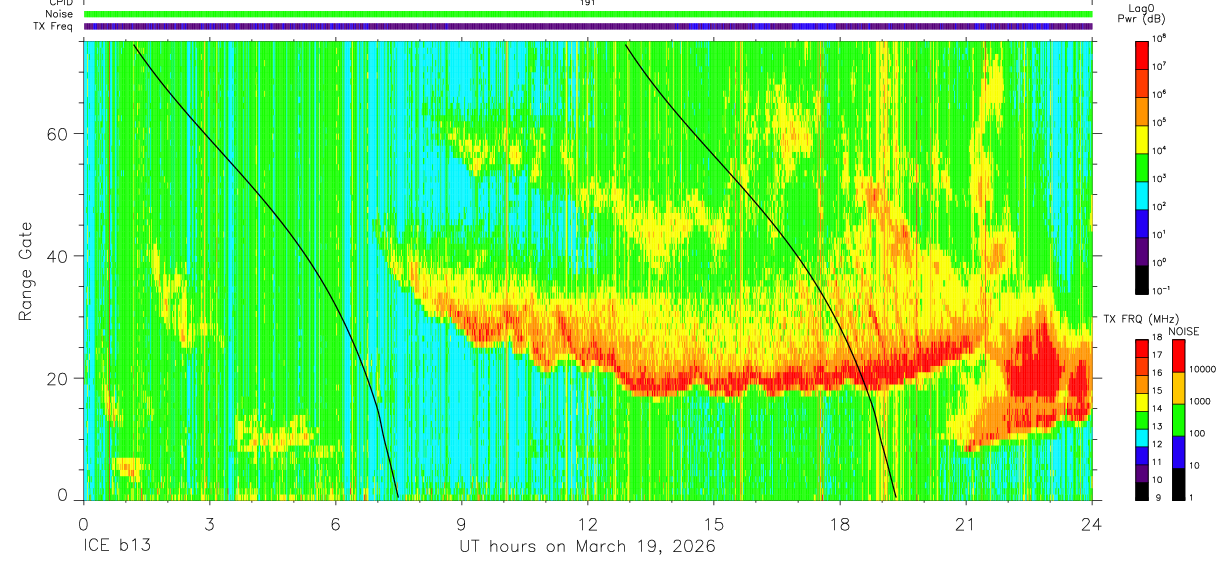This screenshot has width=1228, height=567.
Task: Pick the blue segment of NOISE legend
Action: click(1180, 451)
